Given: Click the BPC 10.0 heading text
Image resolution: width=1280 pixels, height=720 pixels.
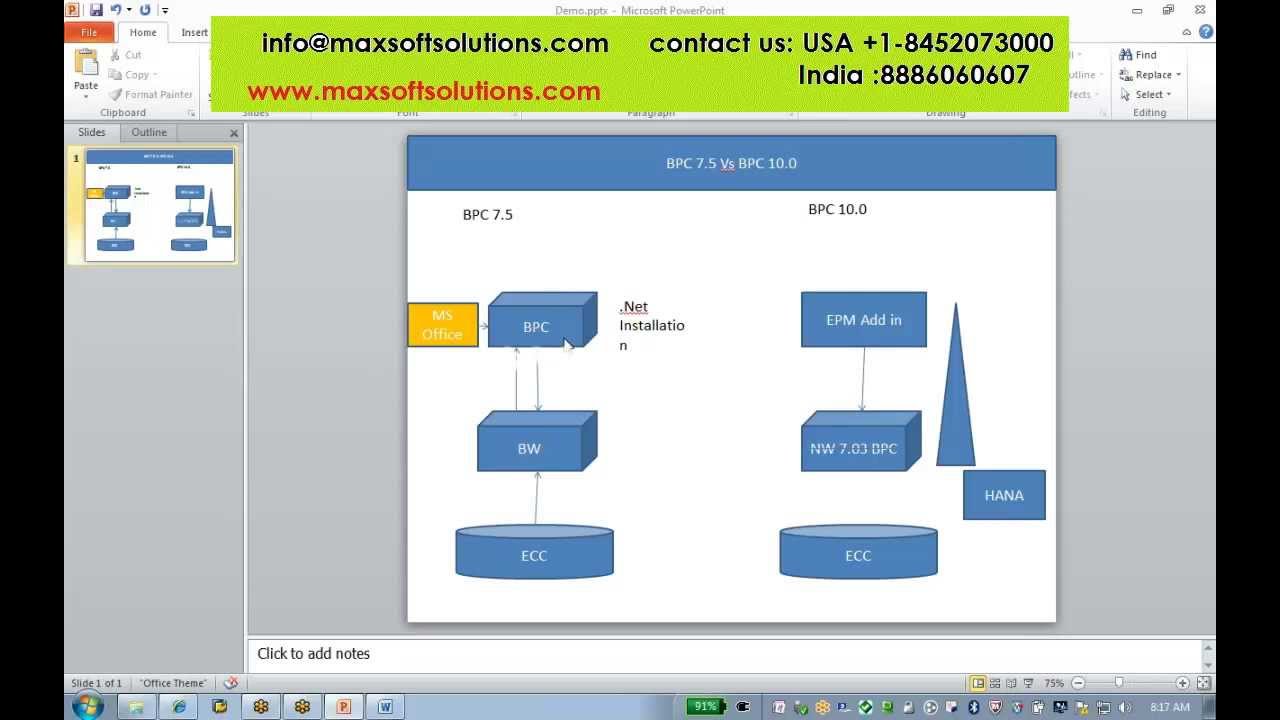Looking at the screenshot, I should click(837, 209).
